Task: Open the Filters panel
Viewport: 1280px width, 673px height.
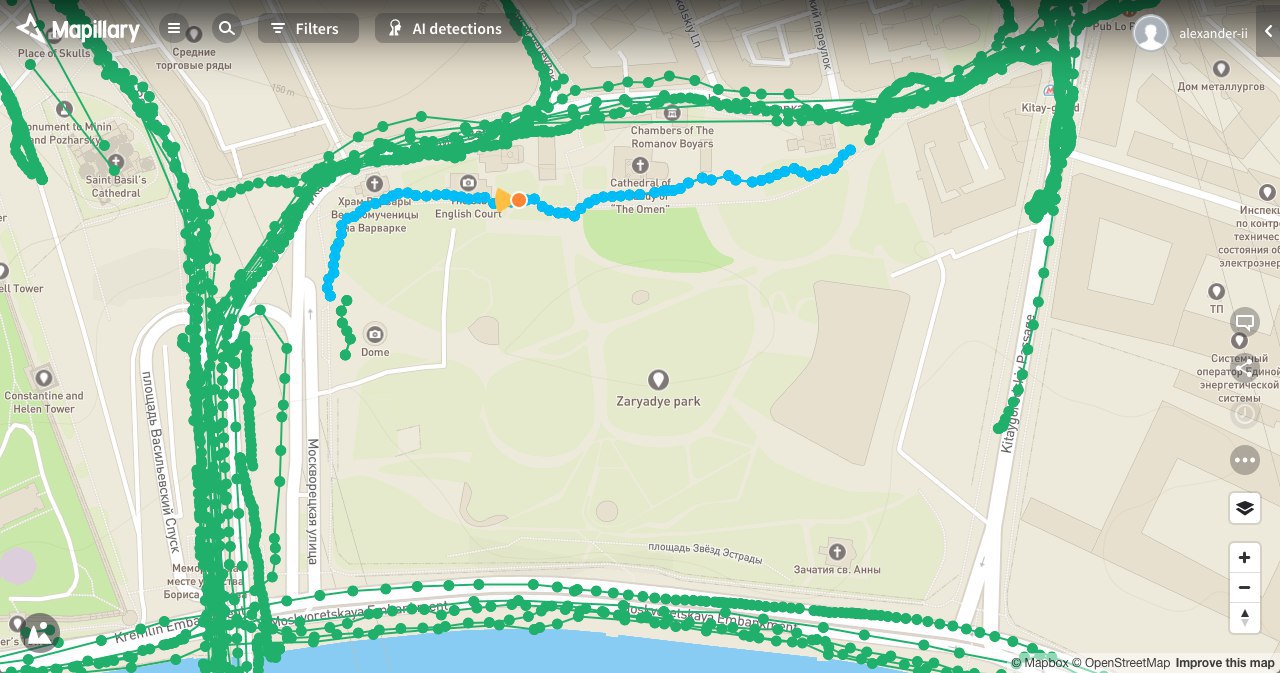Action: point(308,29)
